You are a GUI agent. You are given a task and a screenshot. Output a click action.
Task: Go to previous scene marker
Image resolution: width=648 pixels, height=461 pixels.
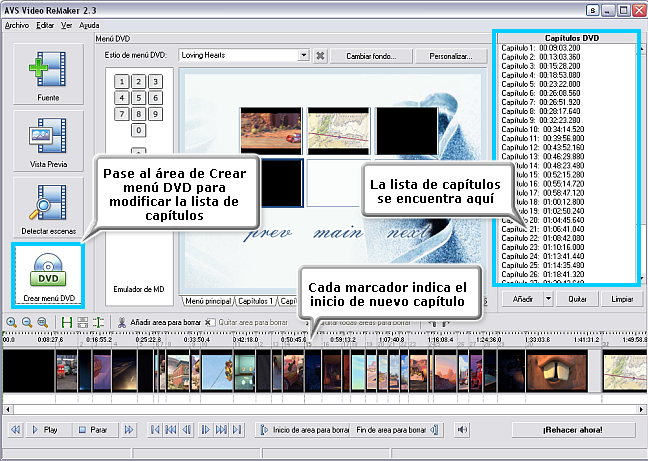click(x=171, y=430)
